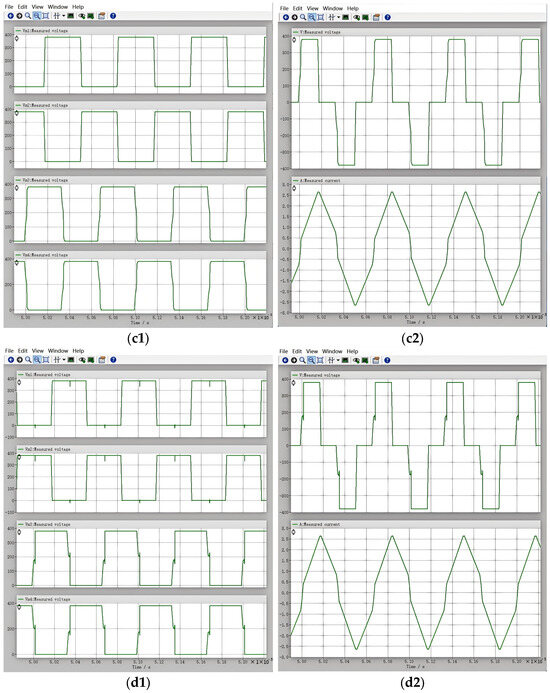Expand the V:Measured voltage plot handle in (c2)
The width and height of the screenshot is (550, 693).
pos(294,40)
